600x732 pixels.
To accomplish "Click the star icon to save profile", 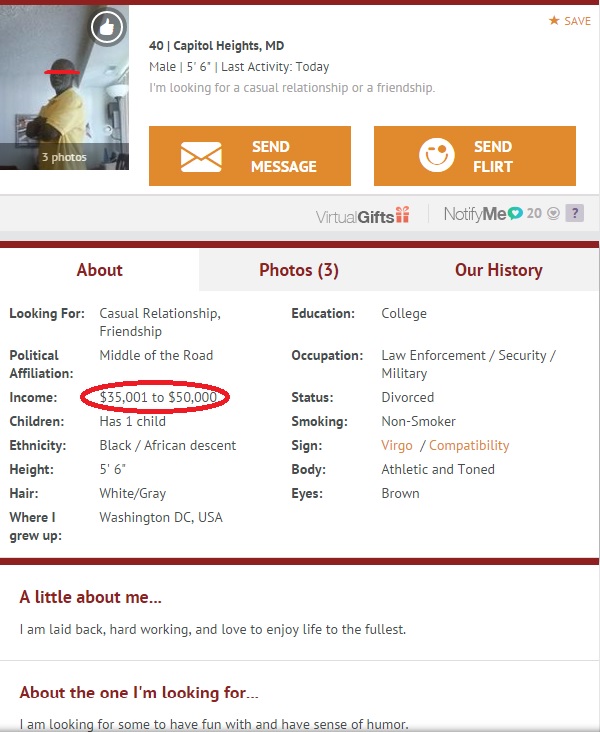I will click(x=554, y=21).
